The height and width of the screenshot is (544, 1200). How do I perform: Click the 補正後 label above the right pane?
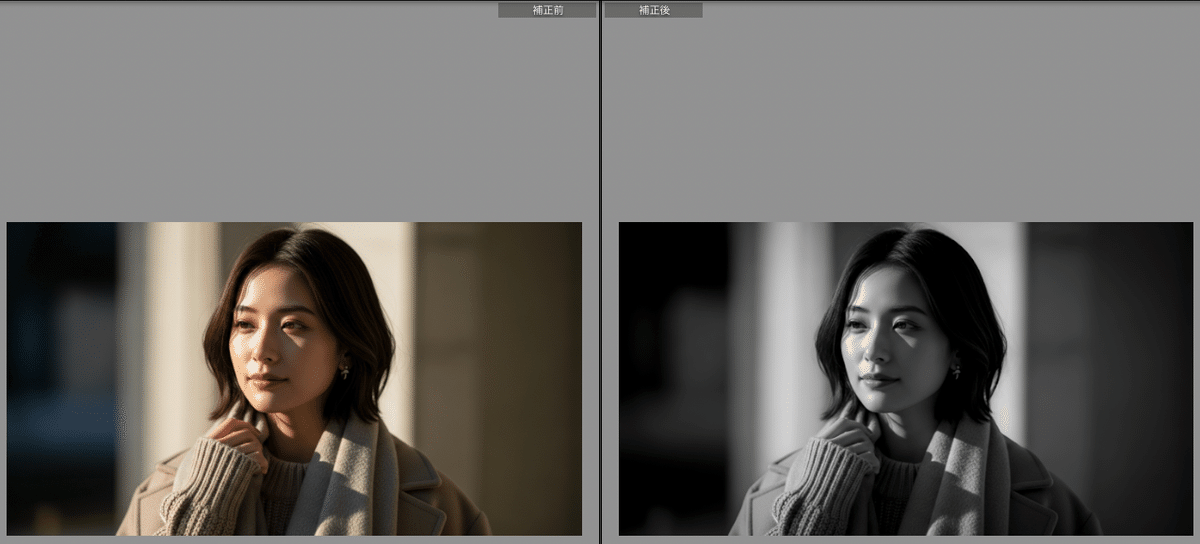point(653,10)
